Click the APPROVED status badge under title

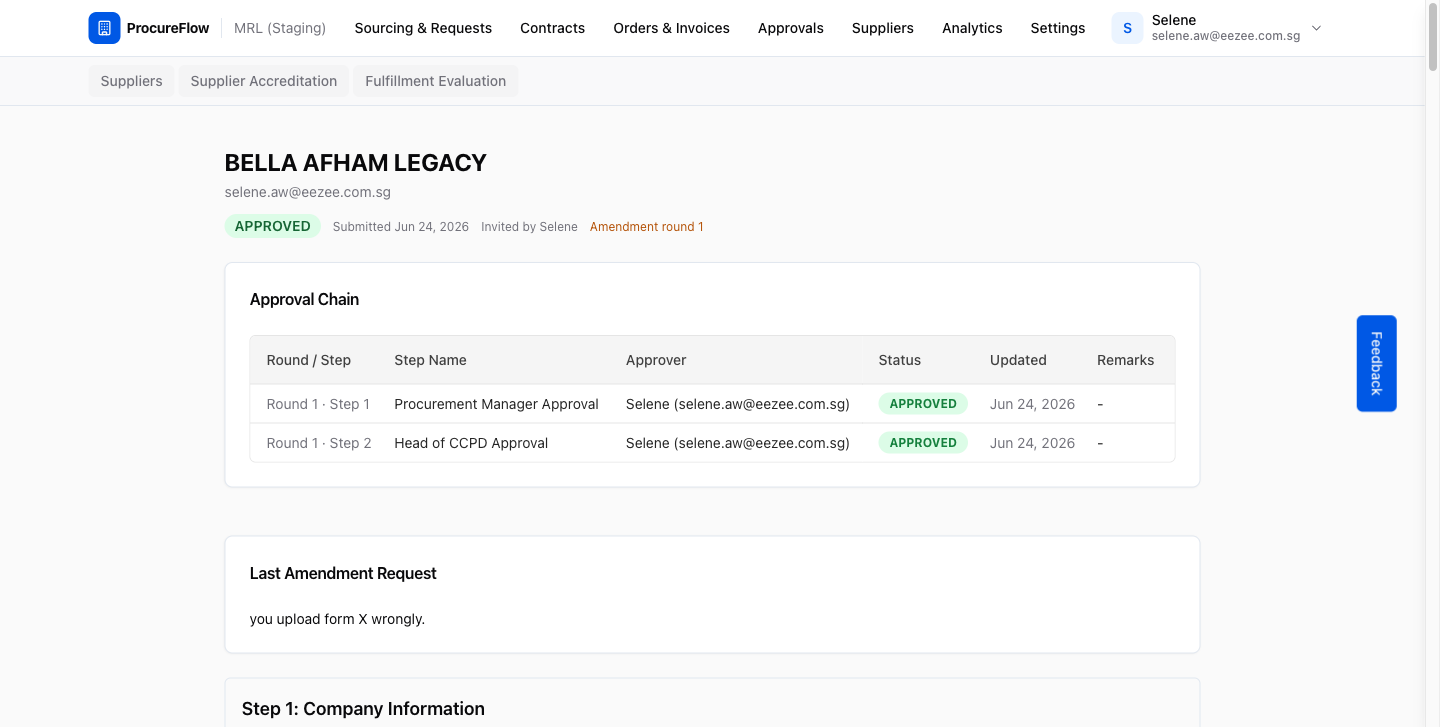[x=273, y=226]
